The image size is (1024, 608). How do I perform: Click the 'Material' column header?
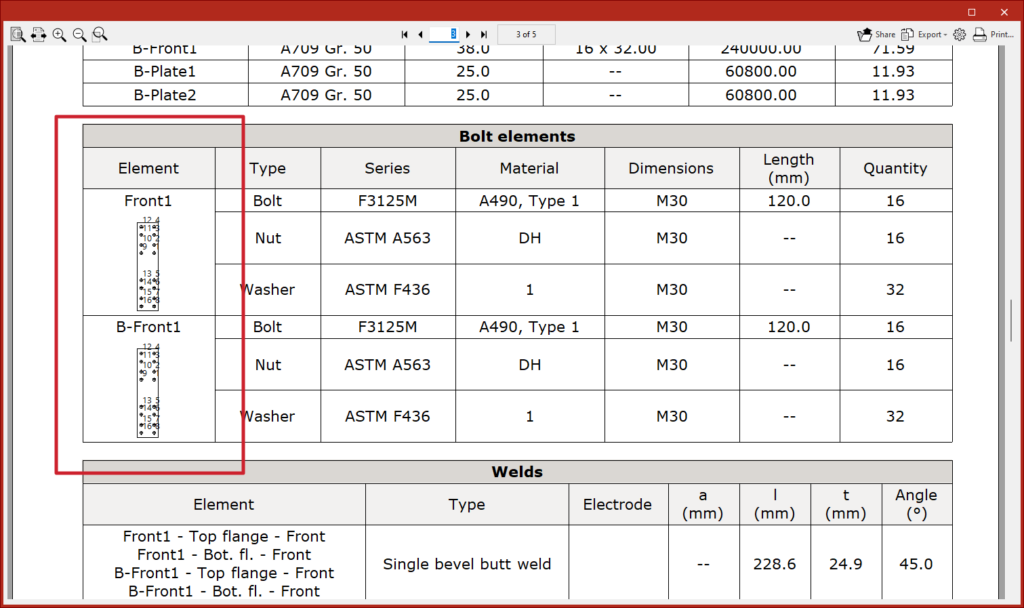point(530,168)
